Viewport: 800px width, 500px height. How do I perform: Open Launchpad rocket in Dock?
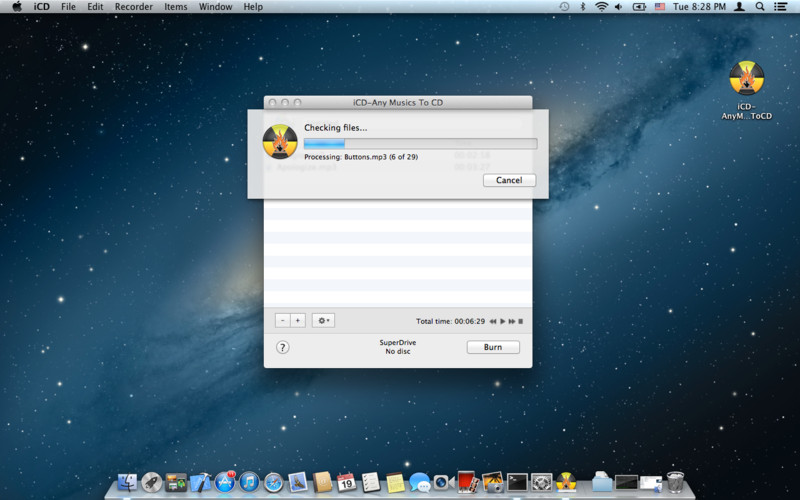152,482
